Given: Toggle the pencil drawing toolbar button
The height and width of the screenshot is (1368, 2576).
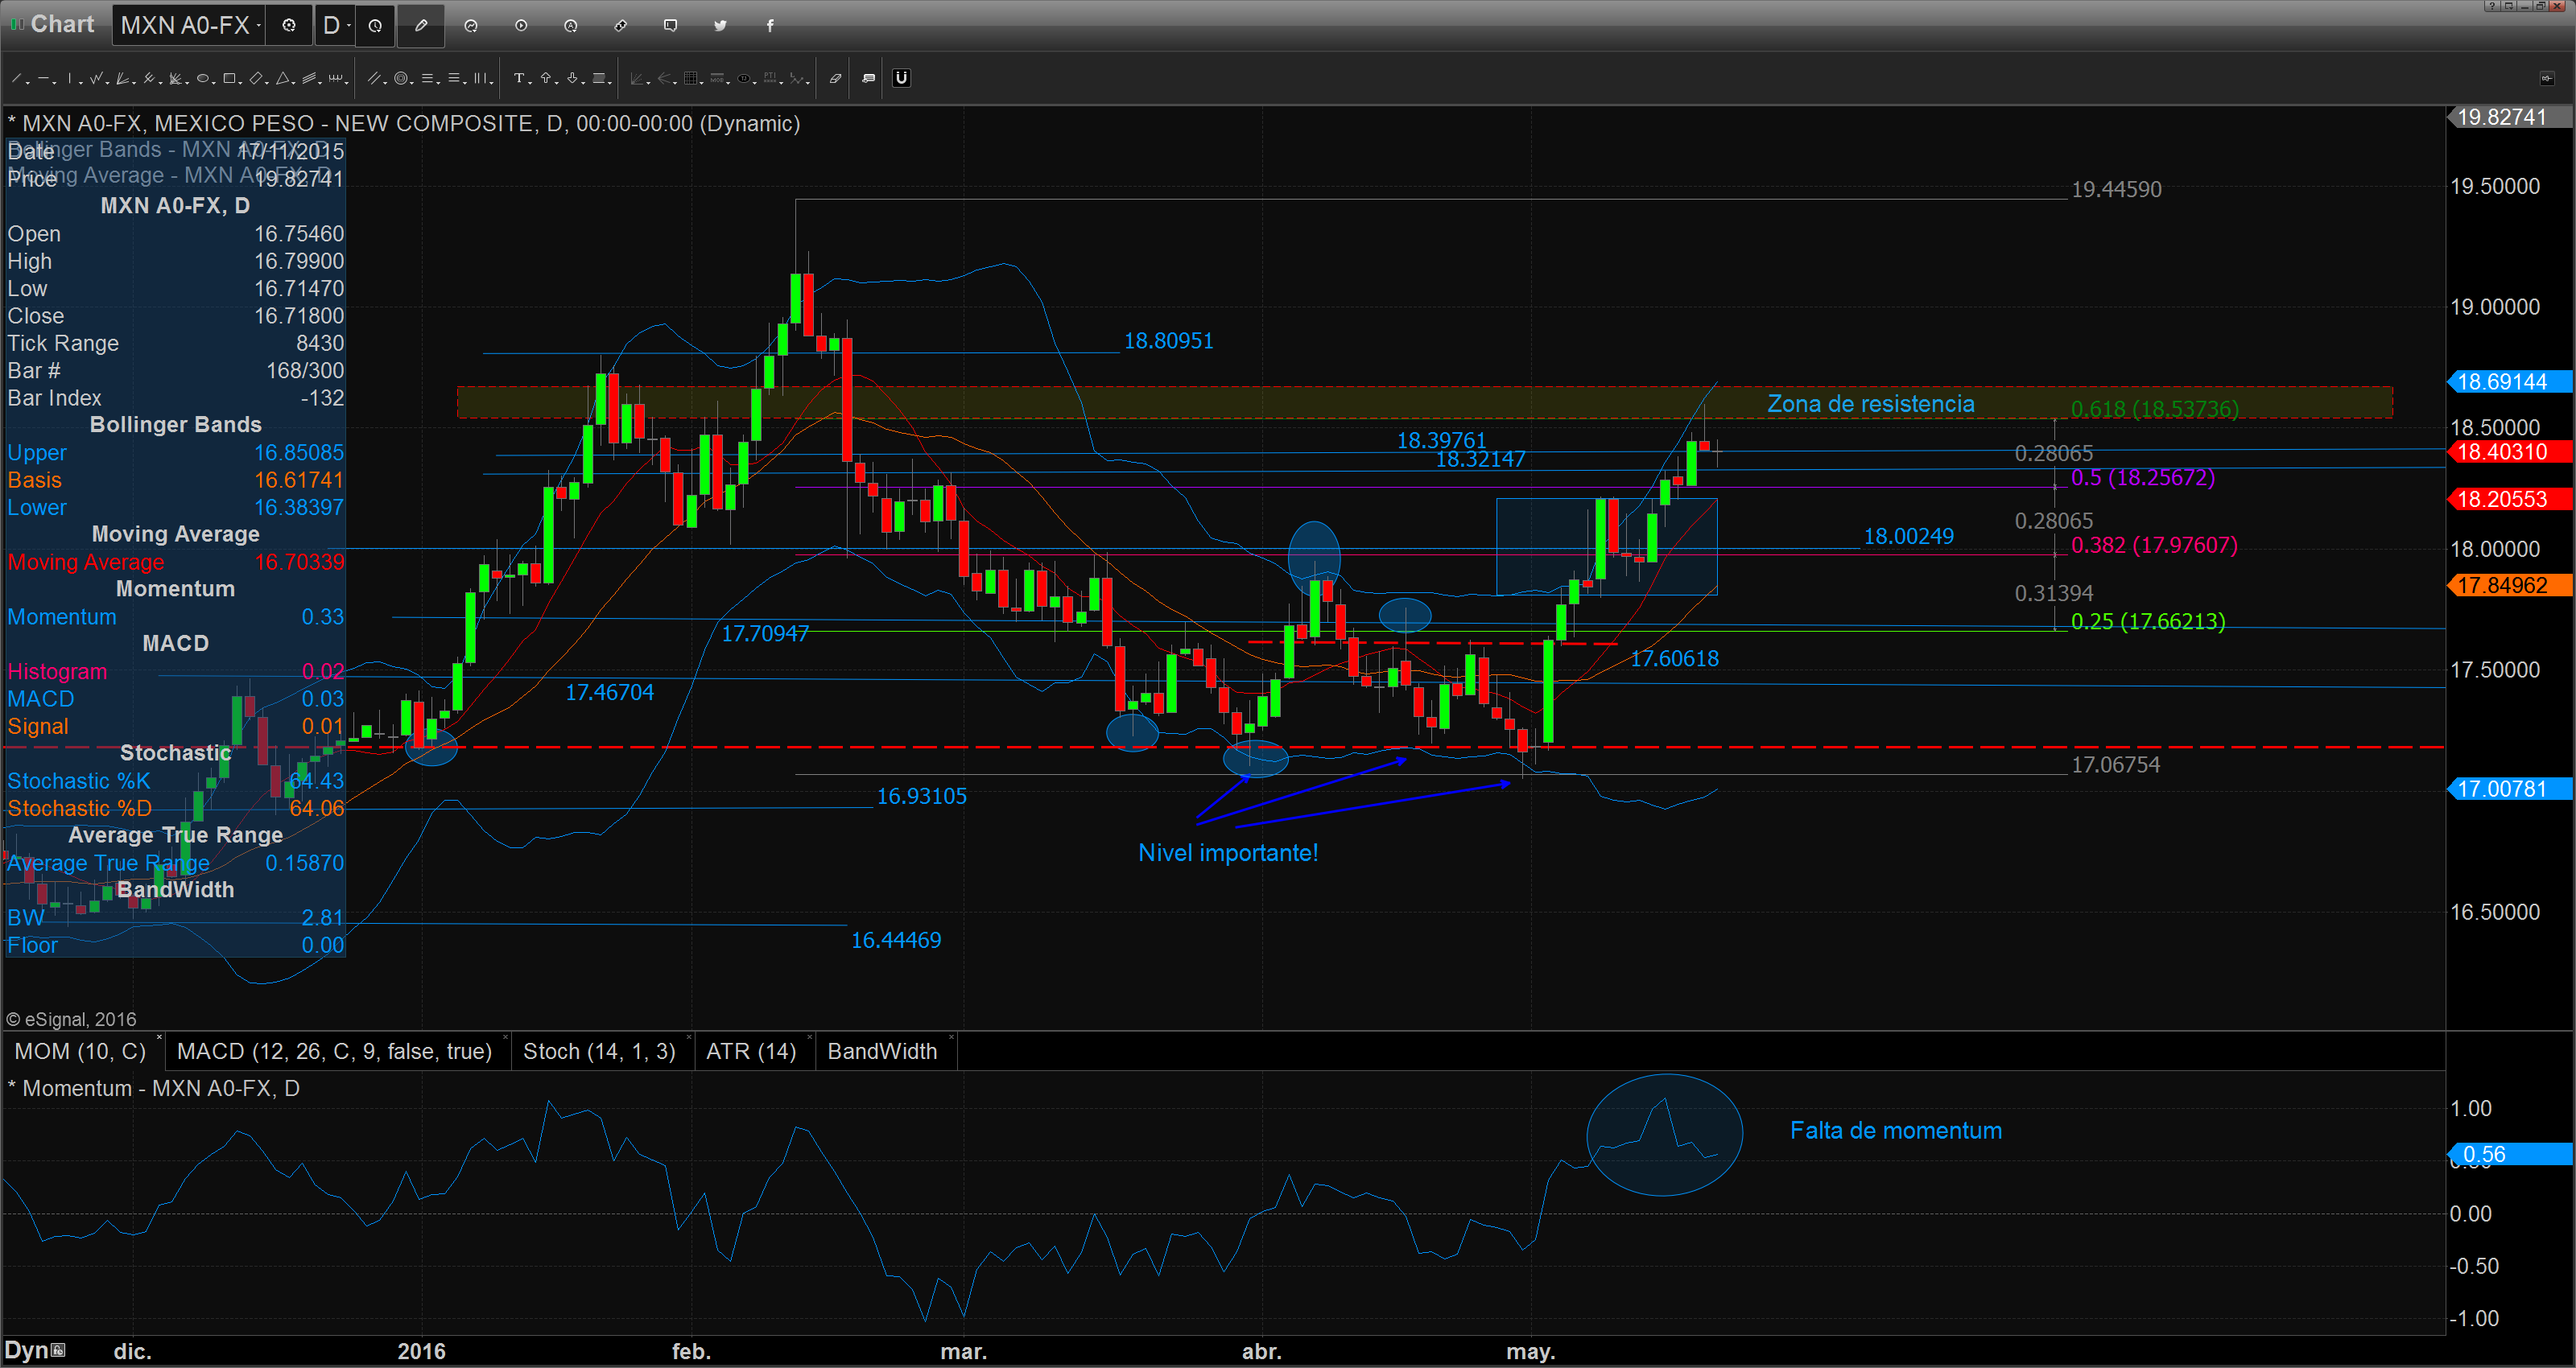Looking at the screenshot, I should point(421,25).
